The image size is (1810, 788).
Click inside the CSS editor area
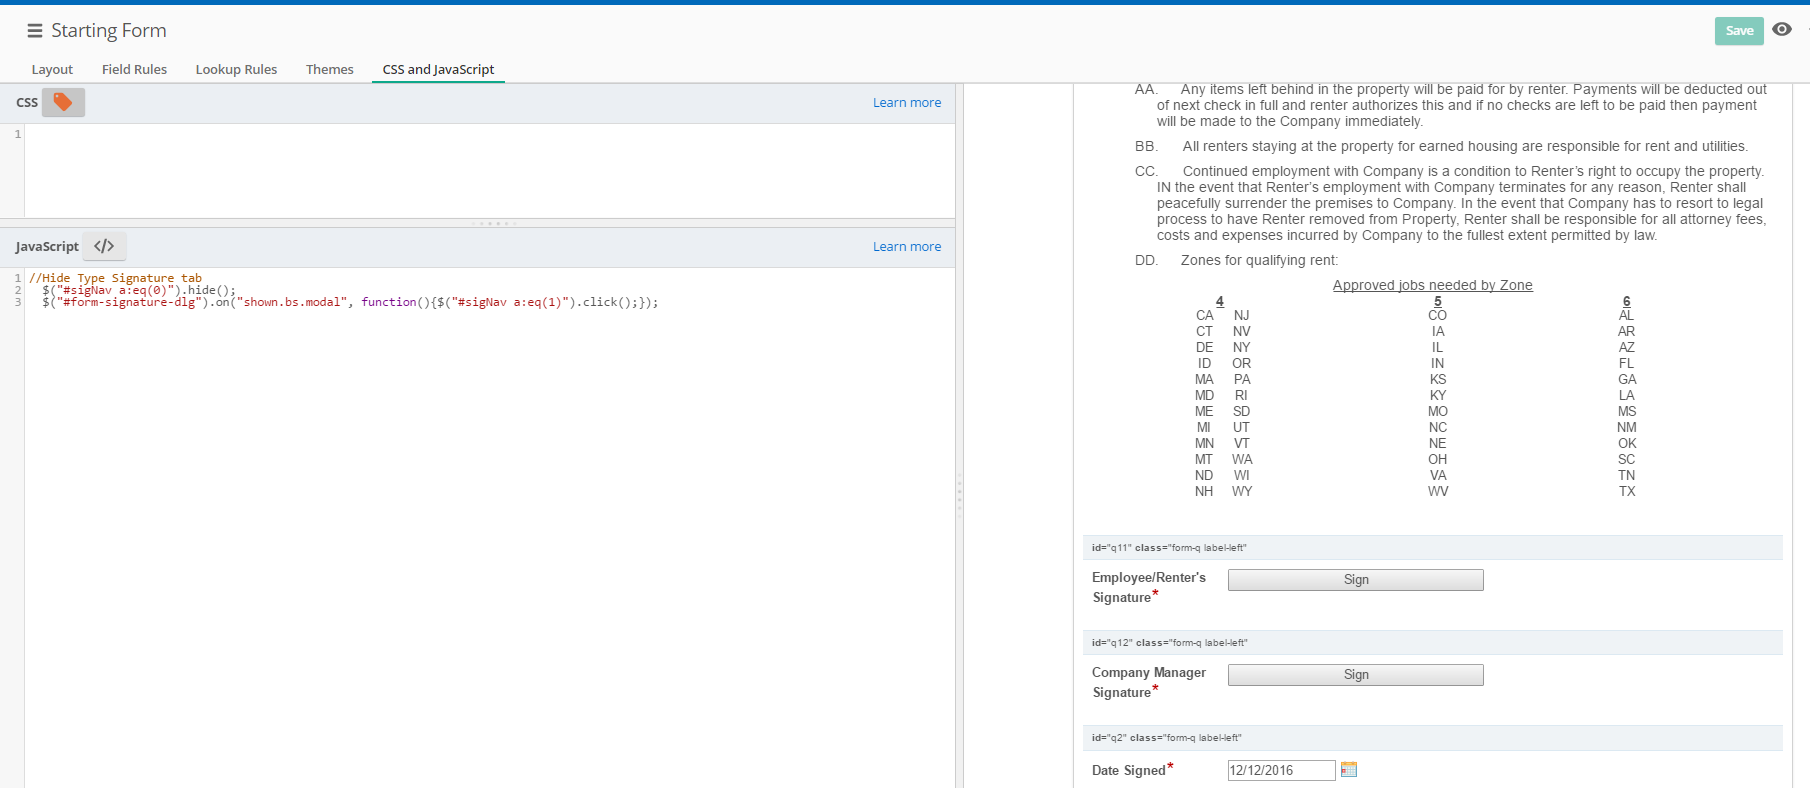click(x=488, y=170)
